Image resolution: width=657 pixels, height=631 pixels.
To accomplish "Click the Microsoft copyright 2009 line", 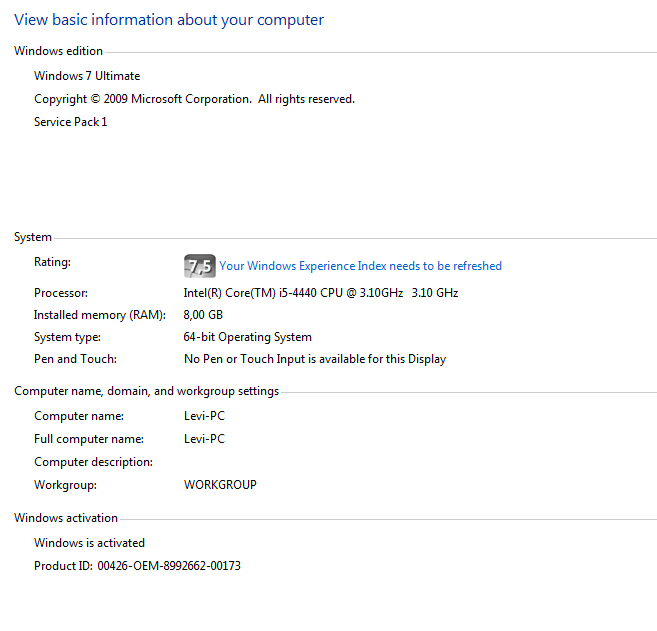I will (x=194, y=99).
